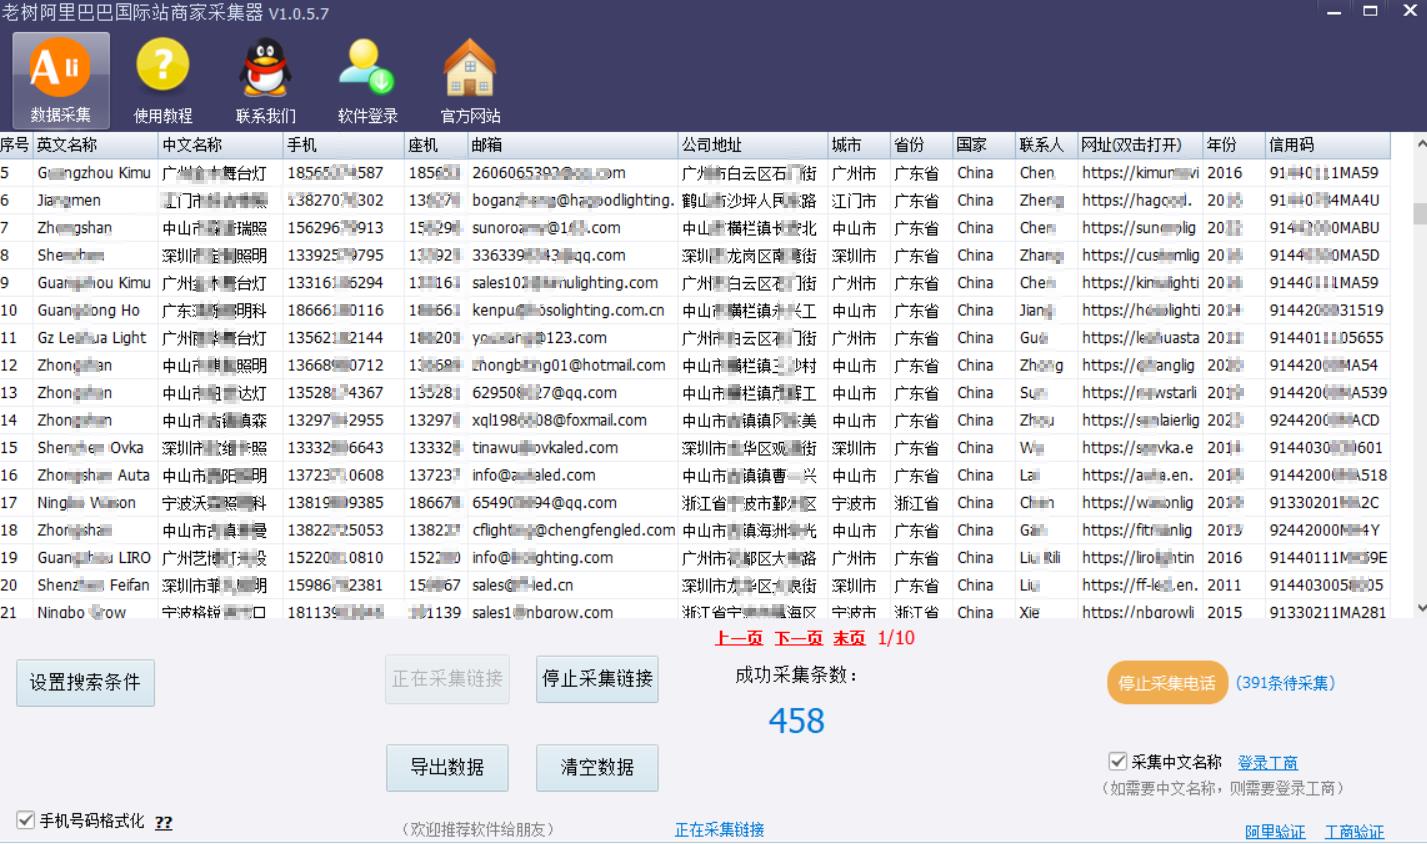Select row 10 credit code '9144200031519'

(x=1327, y=310)
